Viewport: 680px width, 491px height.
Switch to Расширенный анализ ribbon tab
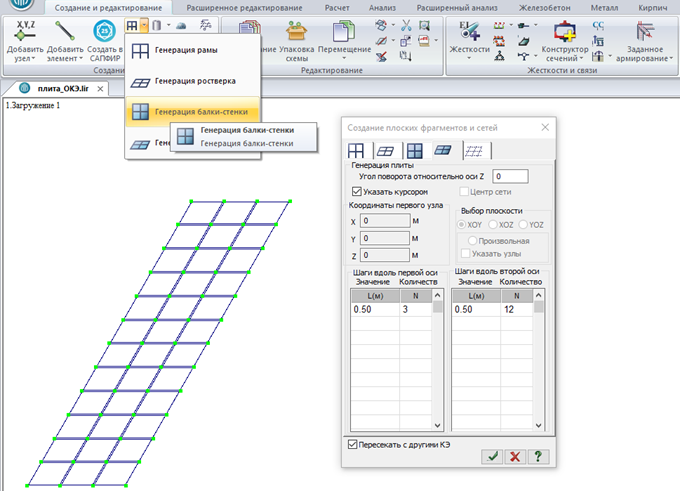(x=457, y=8)
